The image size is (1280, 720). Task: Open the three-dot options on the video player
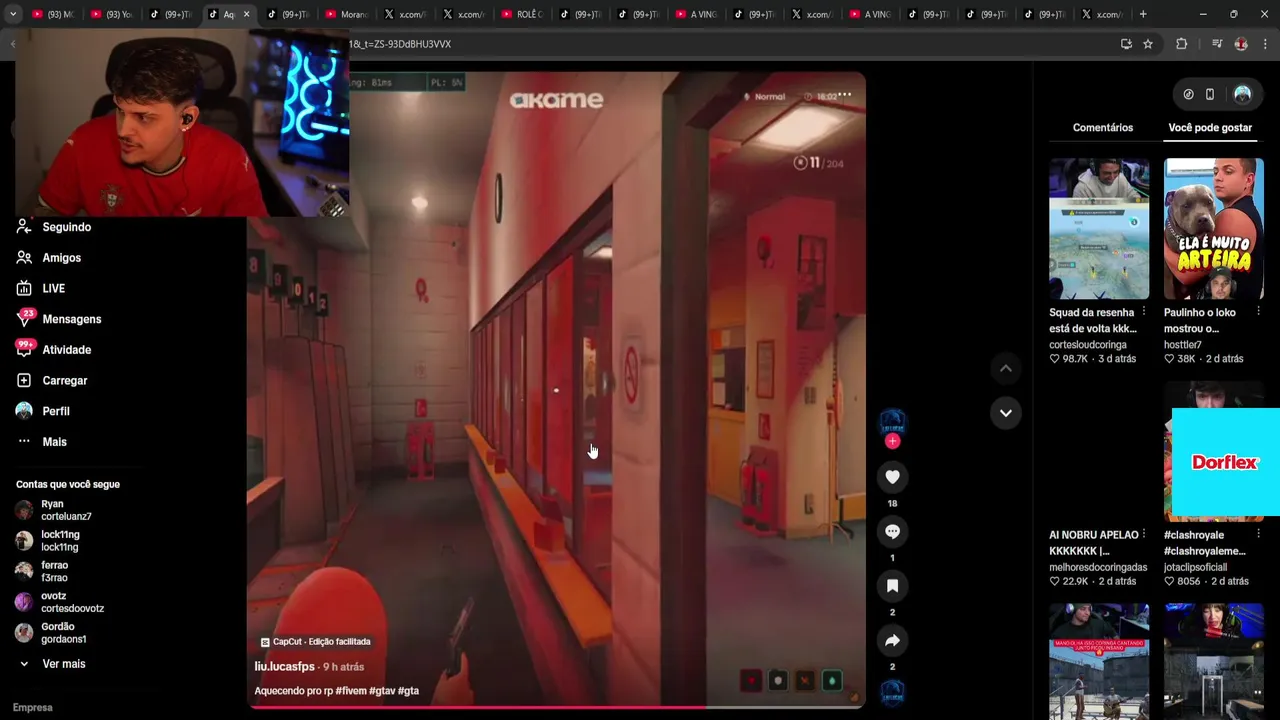click(844, 96)
